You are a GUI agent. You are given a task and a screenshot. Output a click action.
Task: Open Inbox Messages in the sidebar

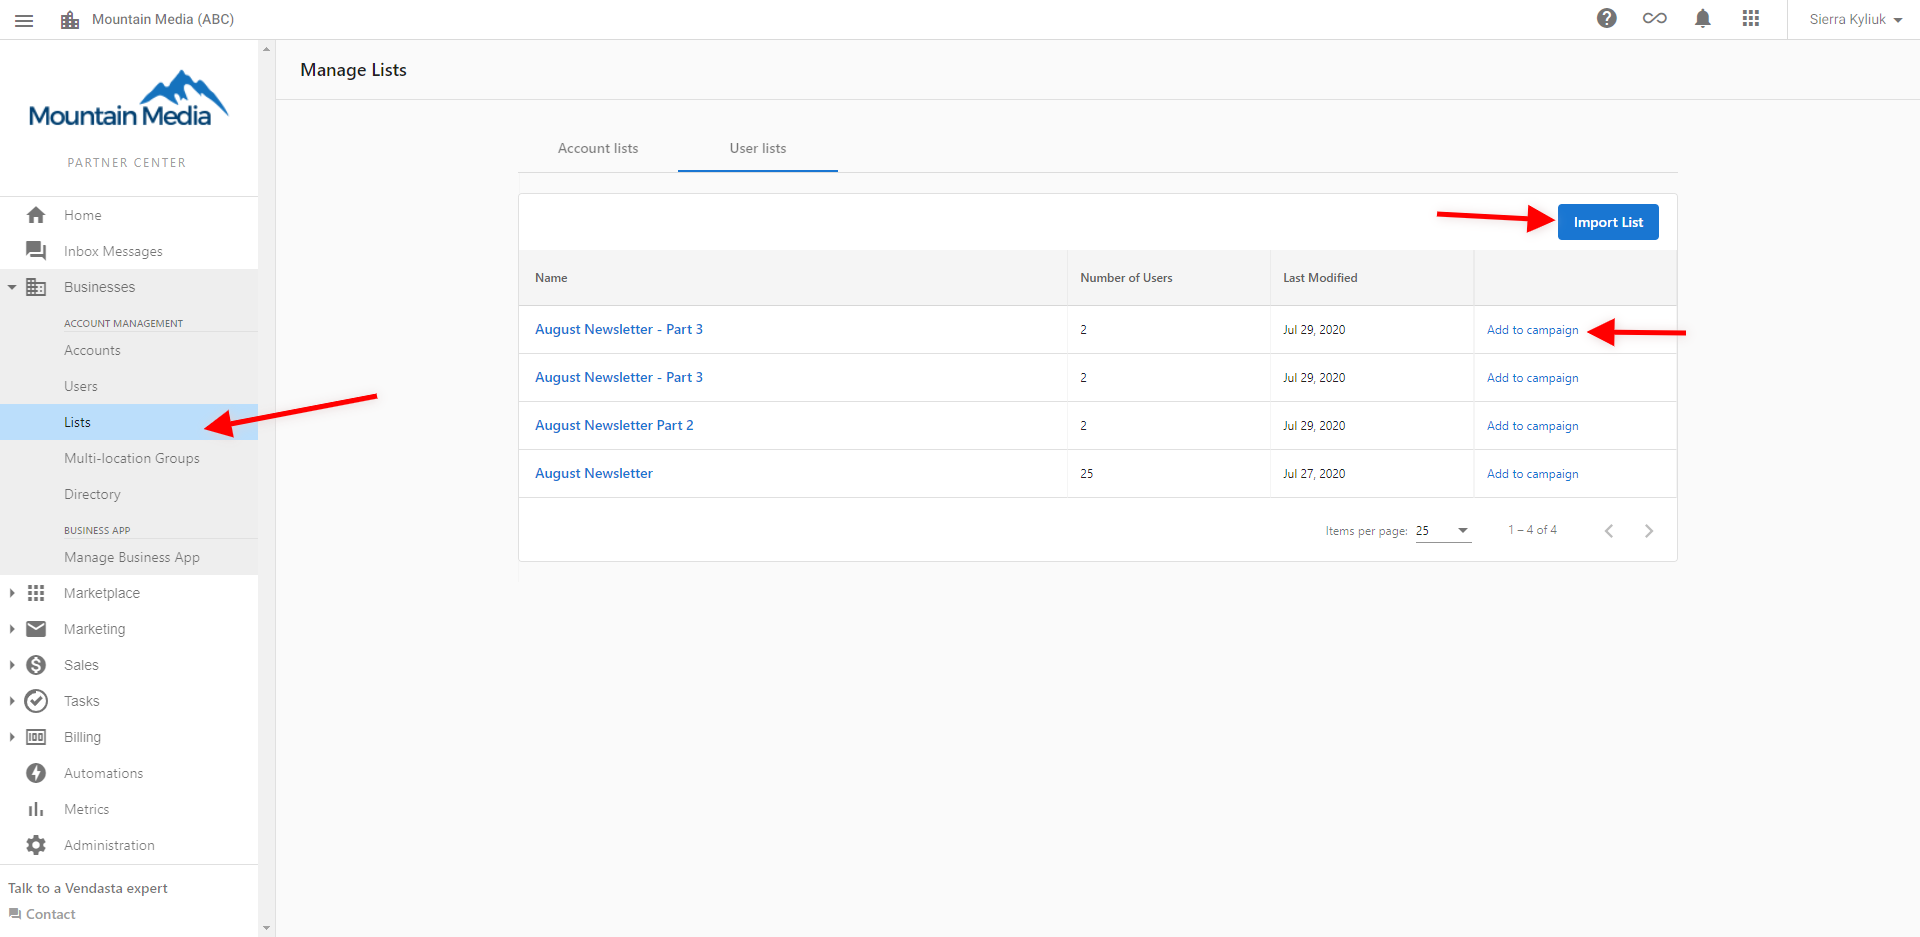click(113, 251)
